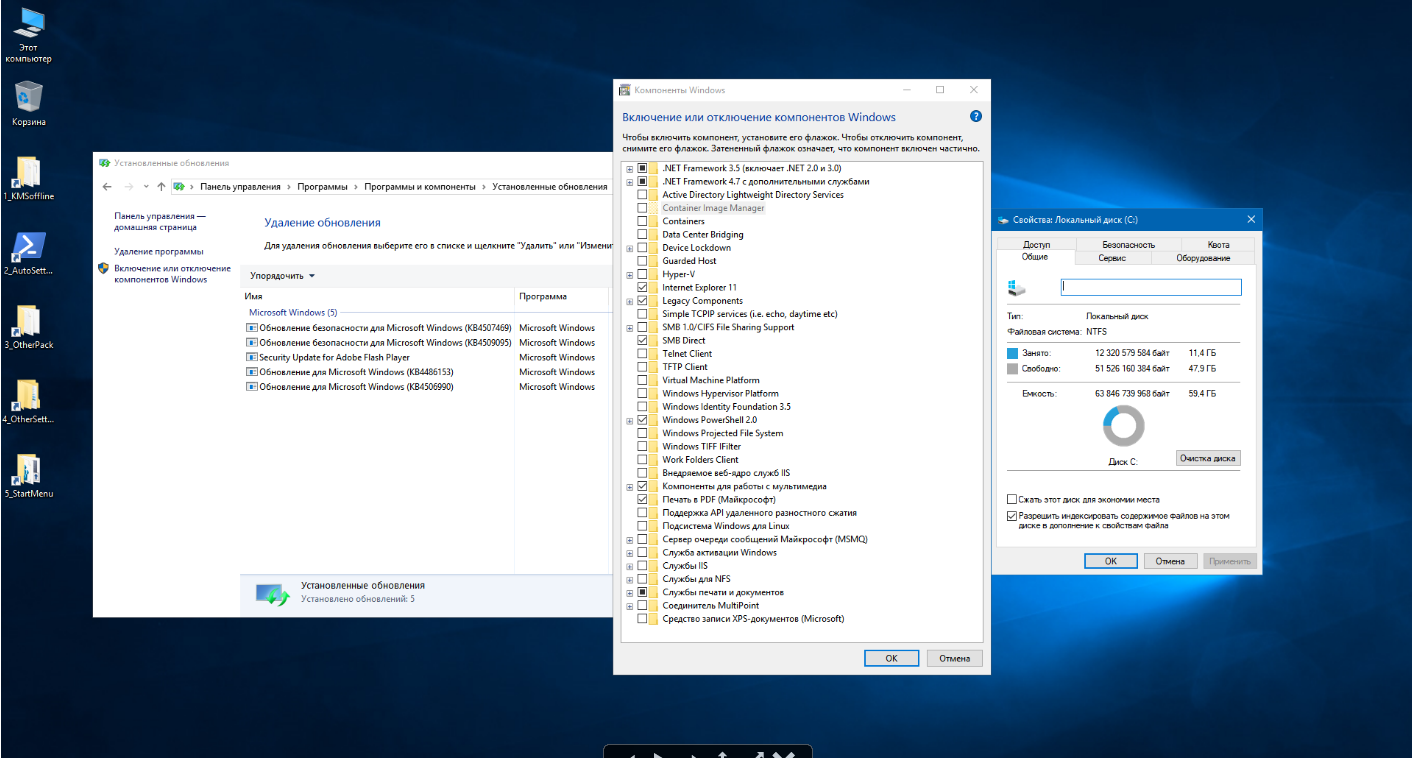Click the installed updates icon in details pane
Screen dimensions: 1412x758
coord(272,595)
